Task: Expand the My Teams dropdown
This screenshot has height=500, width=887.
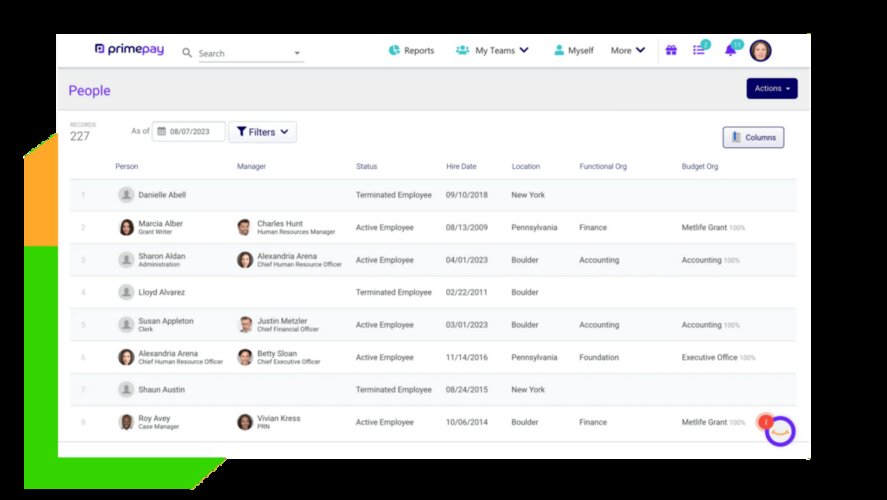Action: 492,50
